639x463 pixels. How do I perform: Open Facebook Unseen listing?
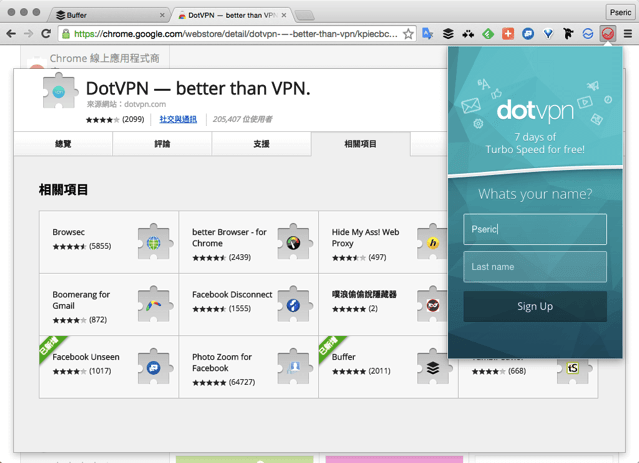pos(109,367)
